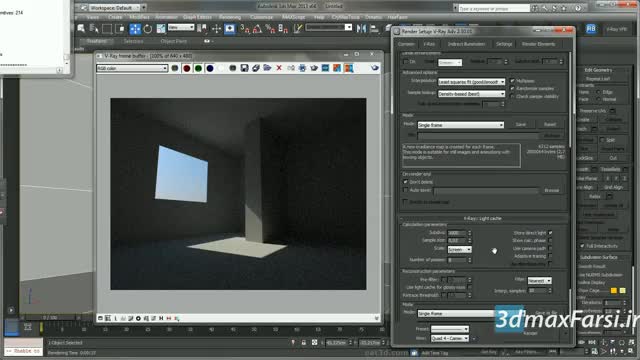Open the light cache Scale dropdown
The image size is (640, 360).
(x=460, y=249)
